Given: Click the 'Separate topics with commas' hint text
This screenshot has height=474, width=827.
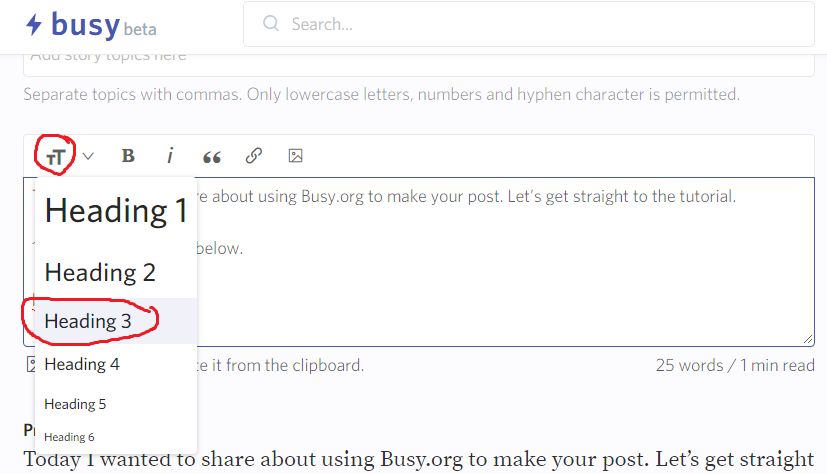Looking at the screenshot, I should (382, 94).
